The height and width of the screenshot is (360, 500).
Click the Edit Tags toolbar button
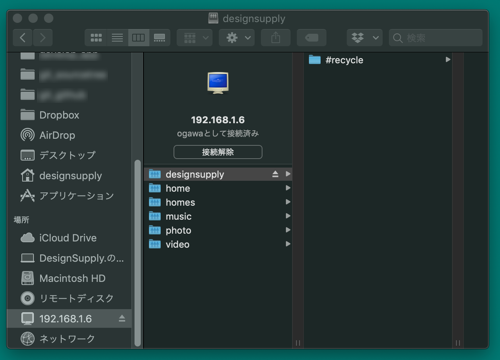(x=311, y=38)
